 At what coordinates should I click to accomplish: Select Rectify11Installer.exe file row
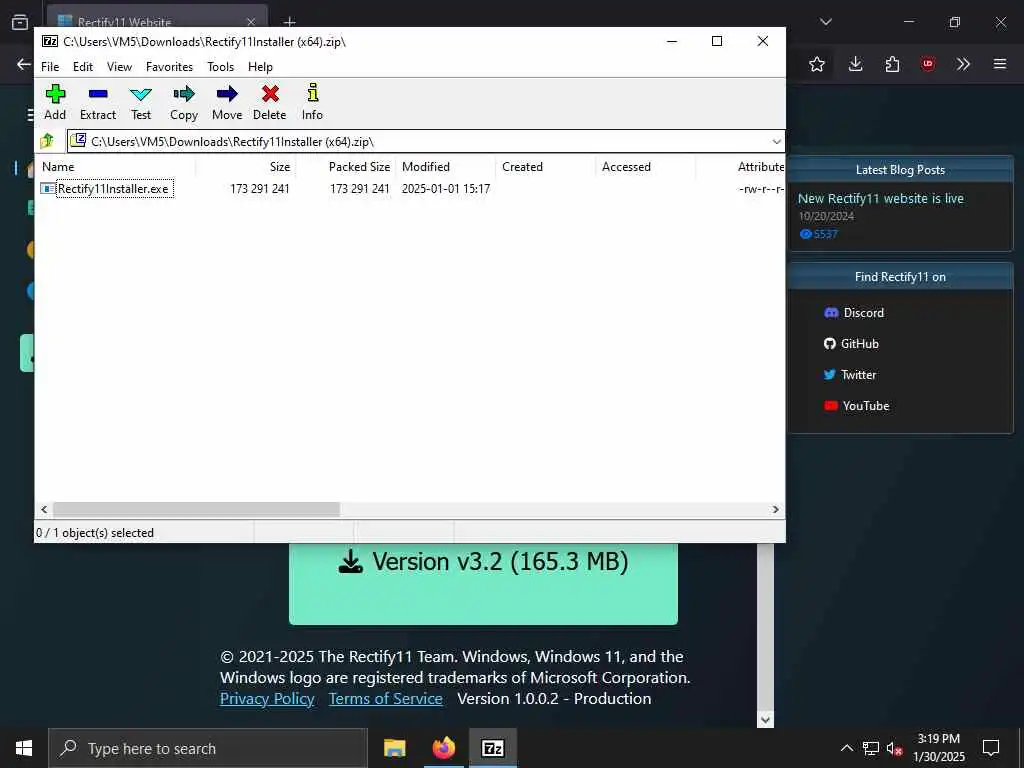click(410, 189)
